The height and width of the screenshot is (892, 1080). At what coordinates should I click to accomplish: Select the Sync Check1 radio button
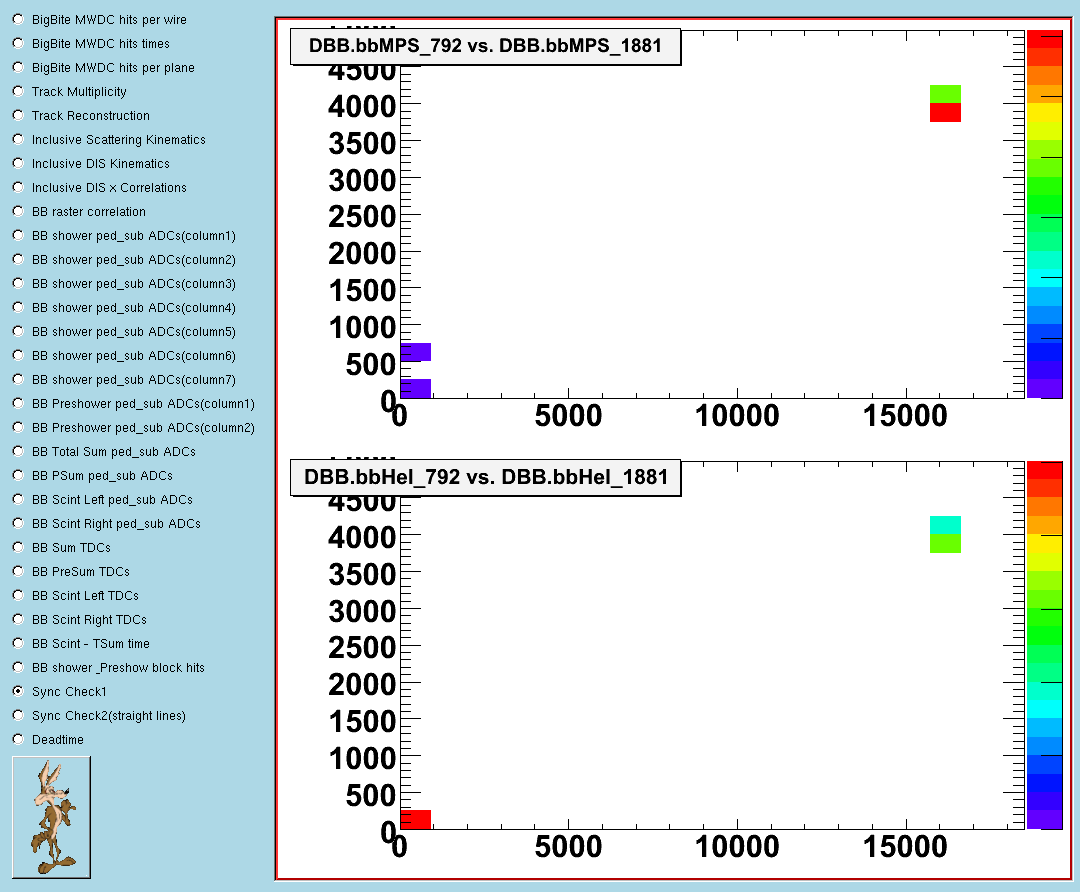point(19,692)
